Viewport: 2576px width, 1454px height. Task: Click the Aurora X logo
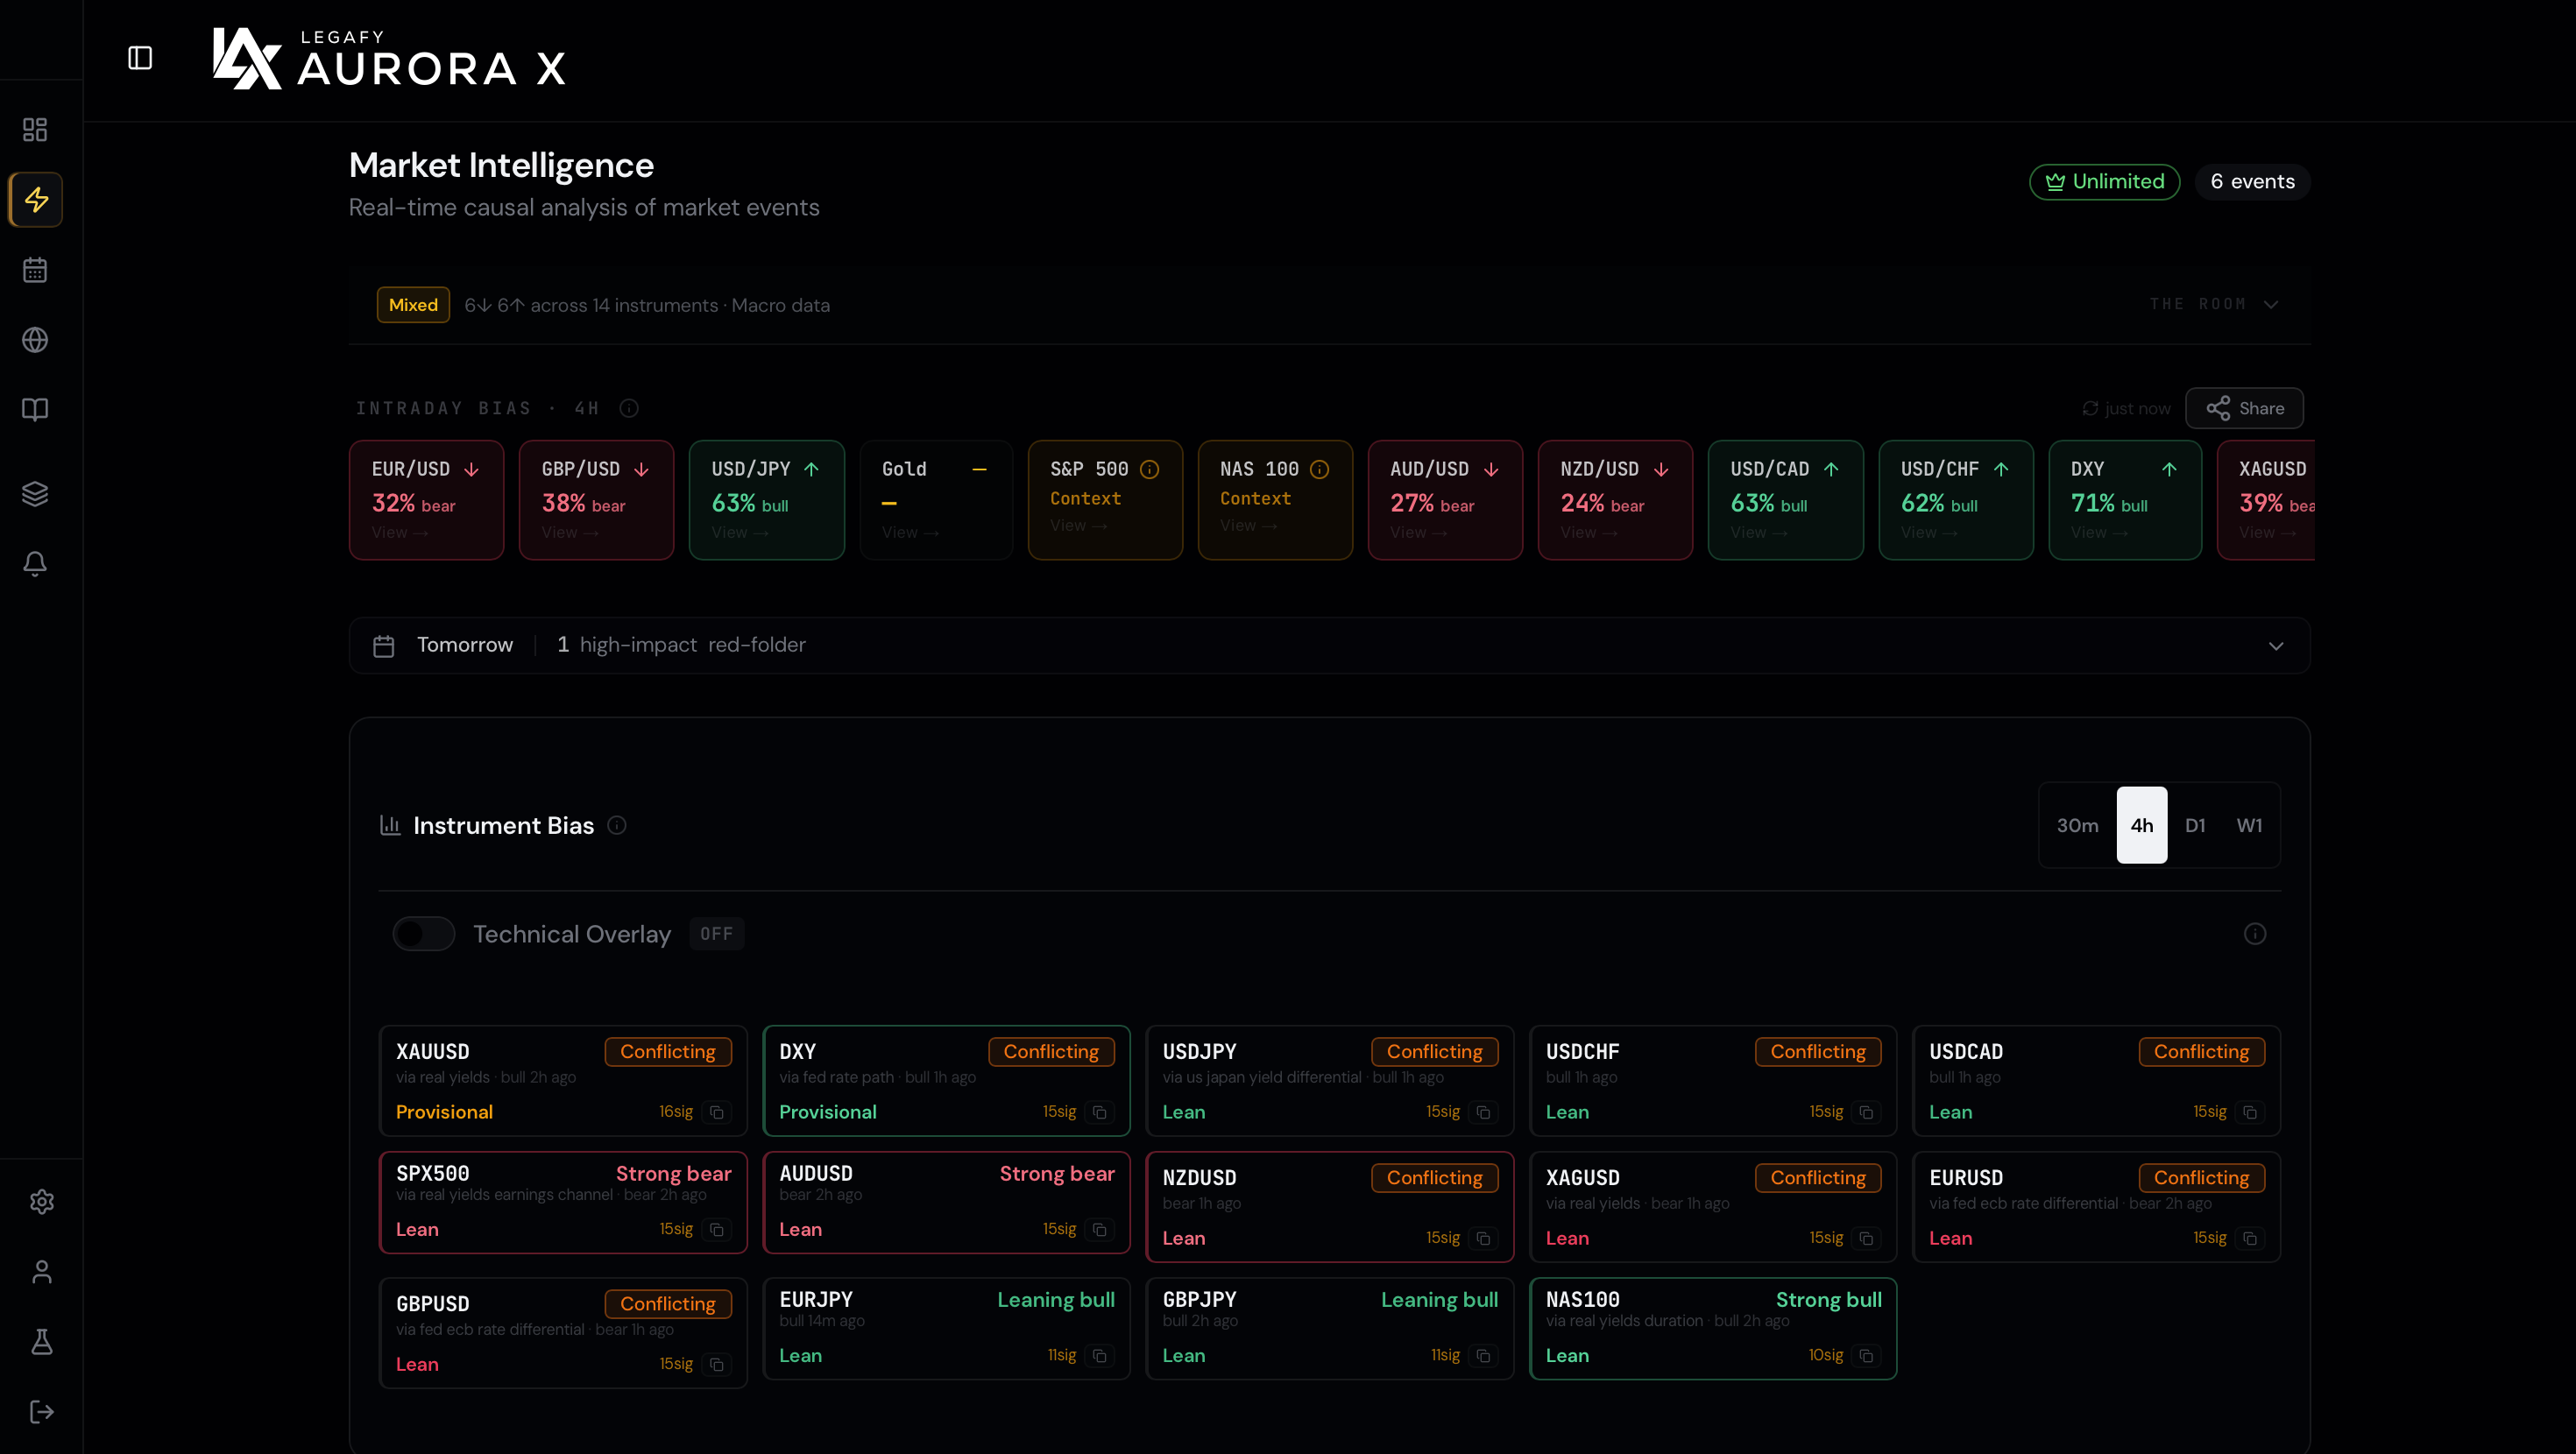[x=389, y=58]
